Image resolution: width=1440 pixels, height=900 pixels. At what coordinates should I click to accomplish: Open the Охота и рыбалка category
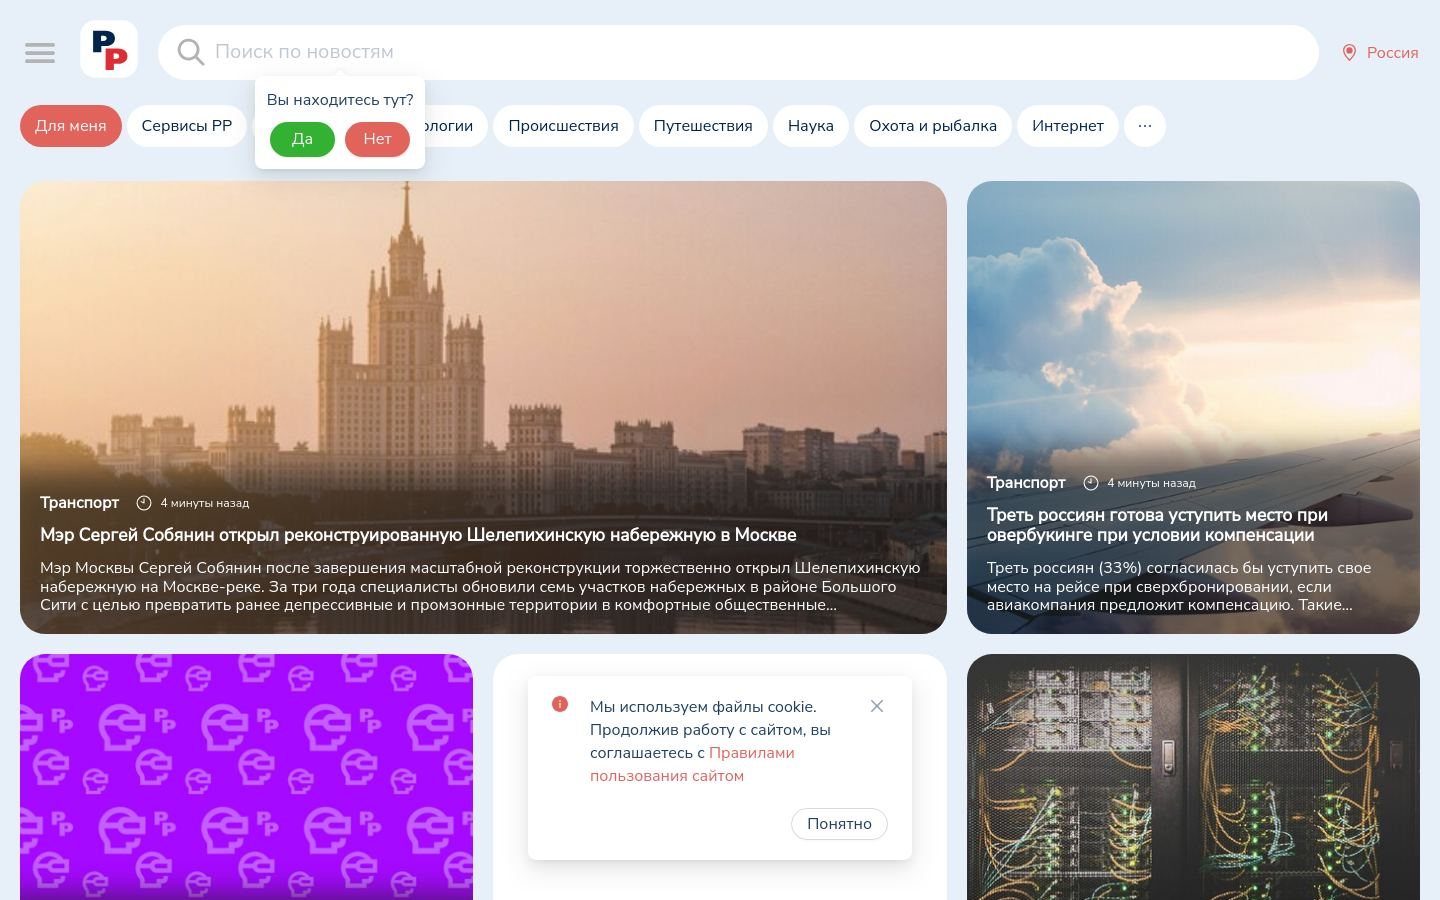(x=933, y=126)
